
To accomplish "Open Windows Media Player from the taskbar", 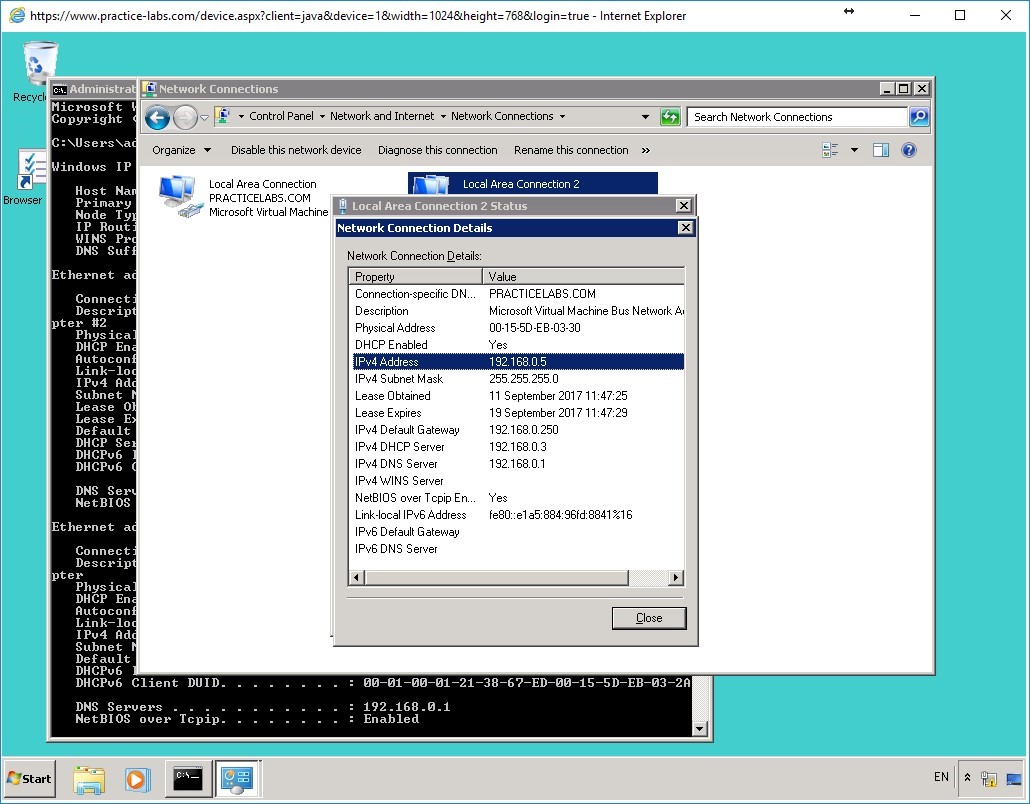I will point(138,778).
